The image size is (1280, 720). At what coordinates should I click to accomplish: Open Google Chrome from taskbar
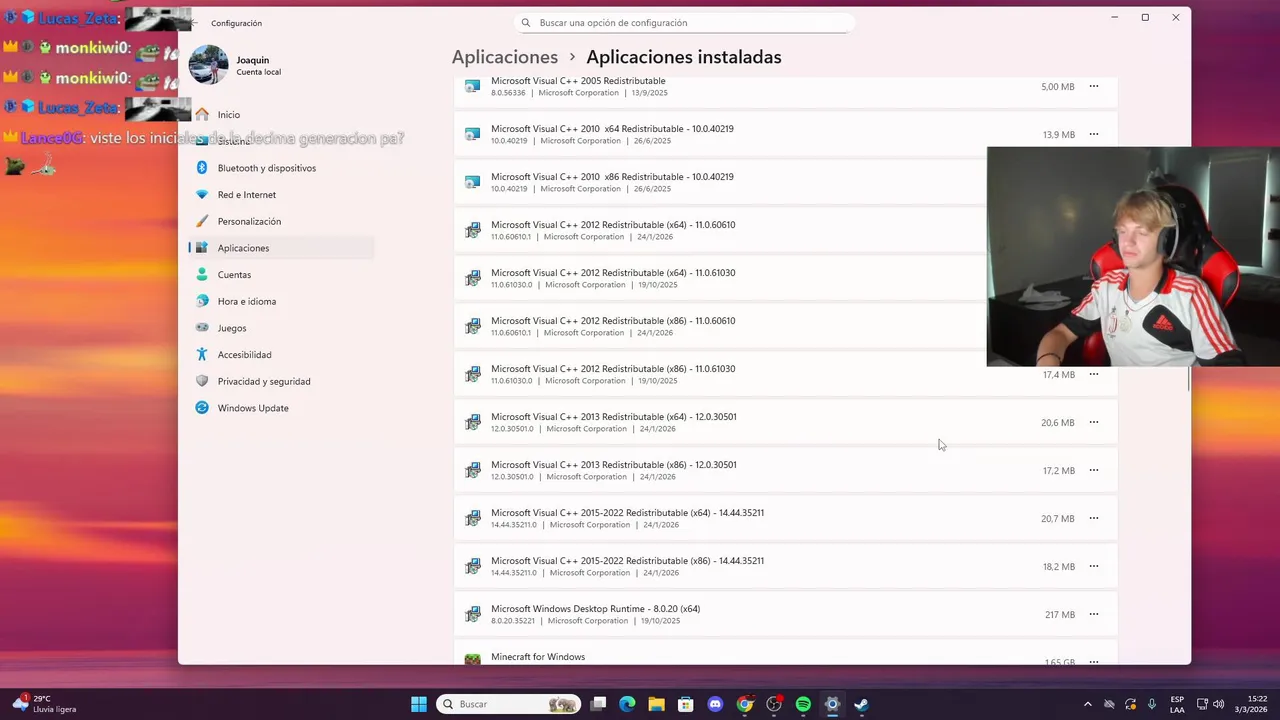click(x=744, y=704)
